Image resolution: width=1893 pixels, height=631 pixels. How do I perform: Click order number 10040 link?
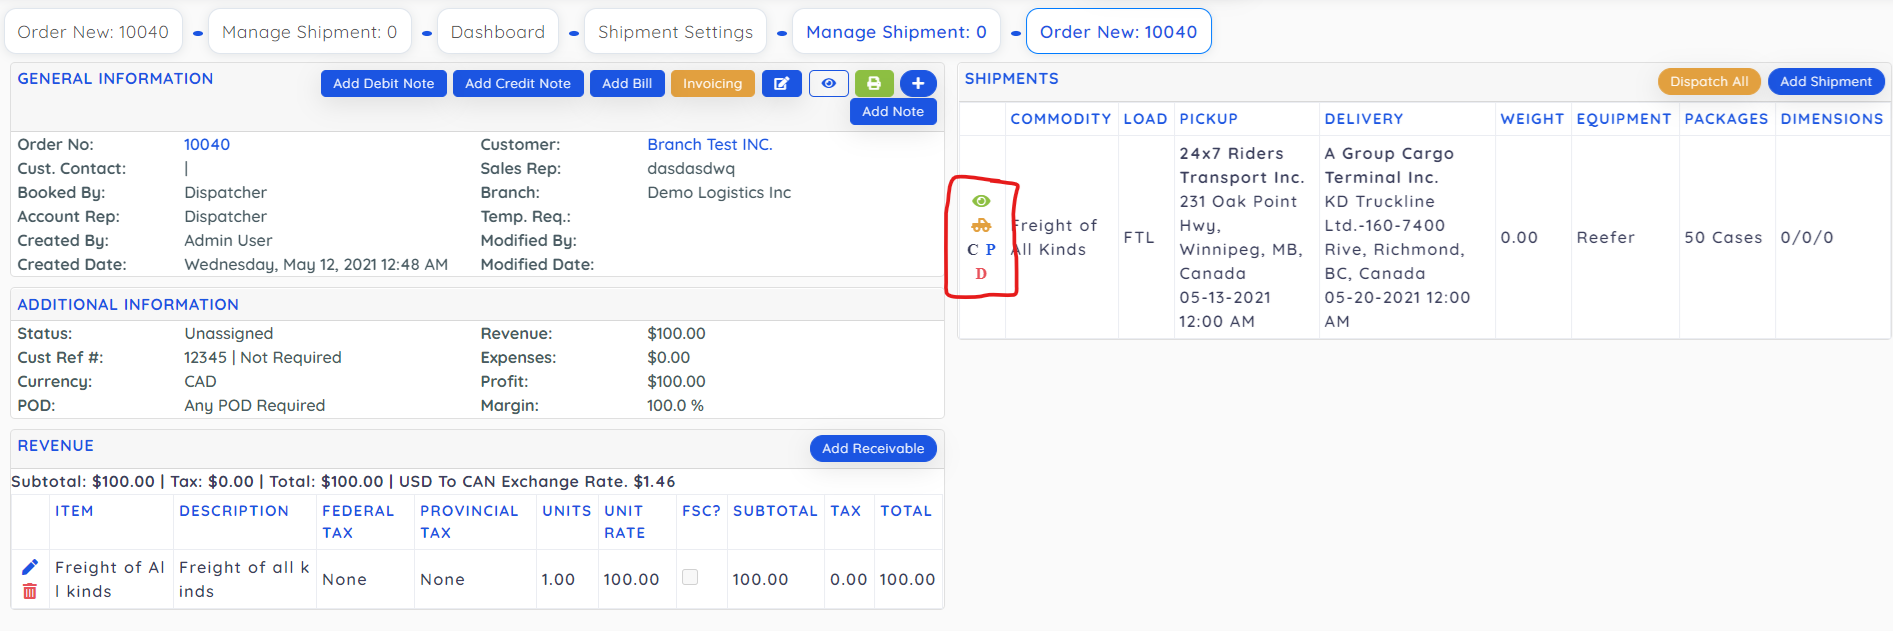tap(207, 145)
